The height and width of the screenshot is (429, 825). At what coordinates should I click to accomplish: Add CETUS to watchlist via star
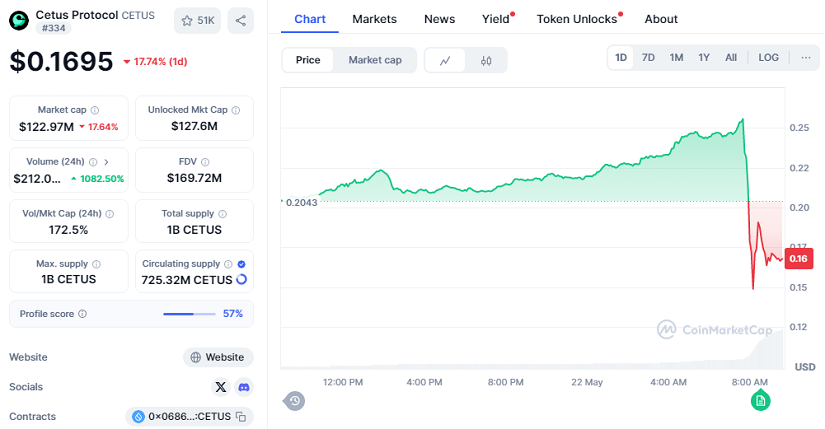(197, 20)
